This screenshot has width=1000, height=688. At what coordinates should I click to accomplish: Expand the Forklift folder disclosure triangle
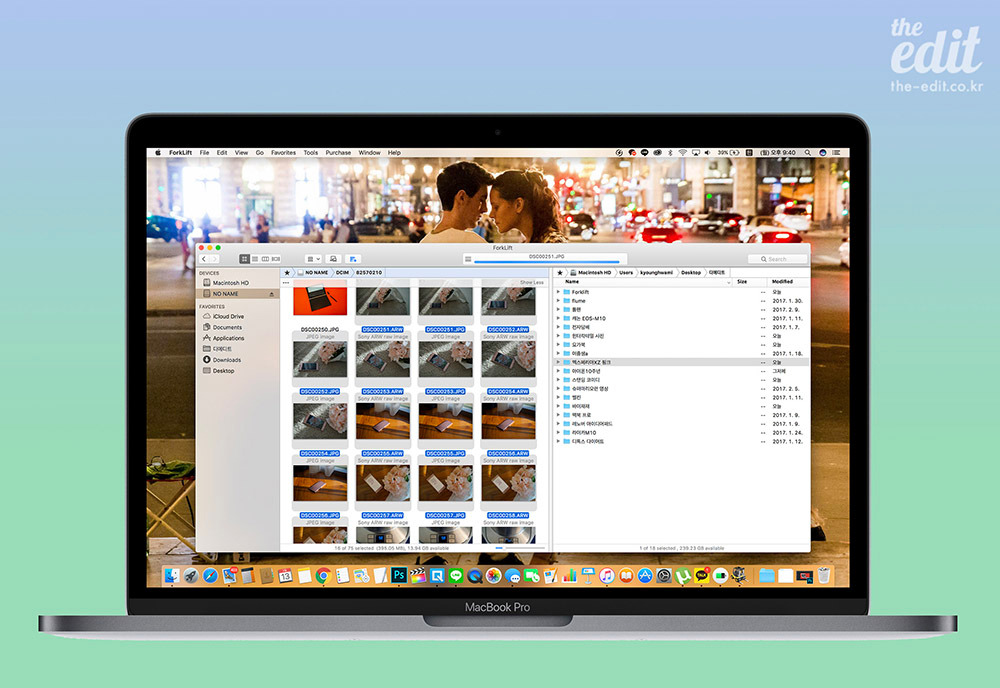click(x=559, y=292)
